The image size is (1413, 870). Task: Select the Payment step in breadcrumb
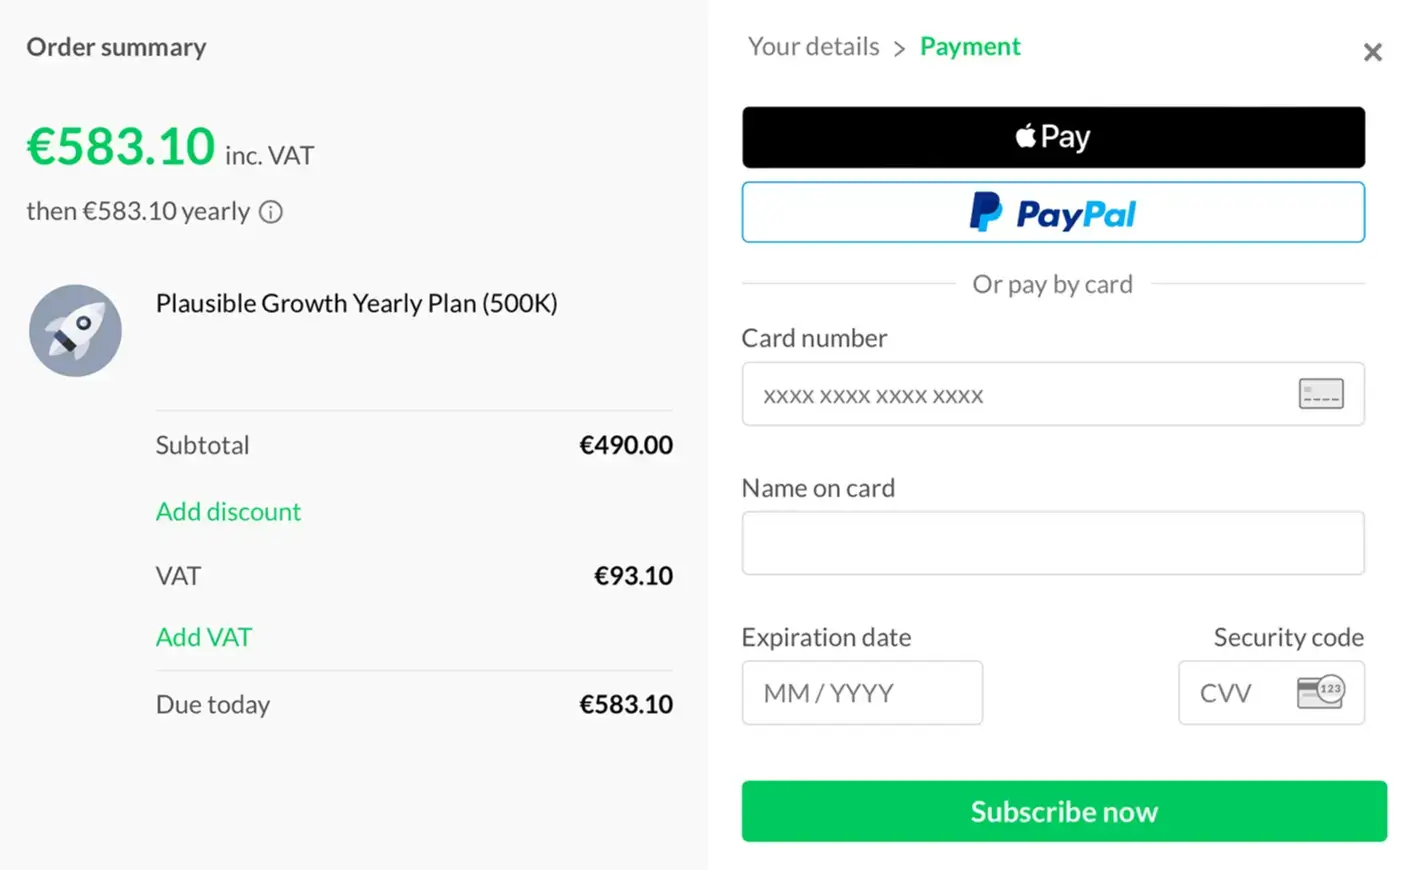969,46
